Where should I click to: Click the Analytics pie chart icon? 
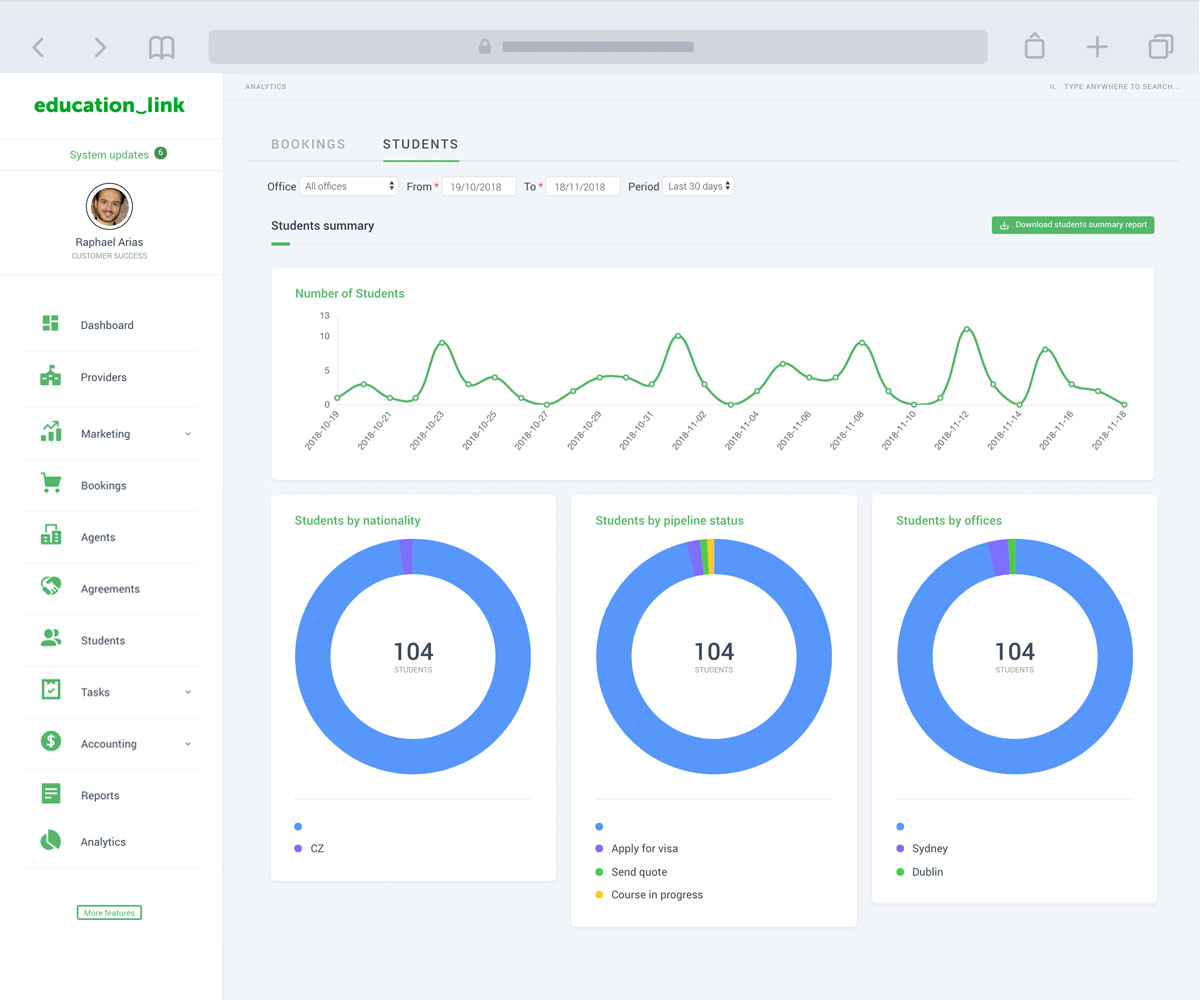point(51,841)
